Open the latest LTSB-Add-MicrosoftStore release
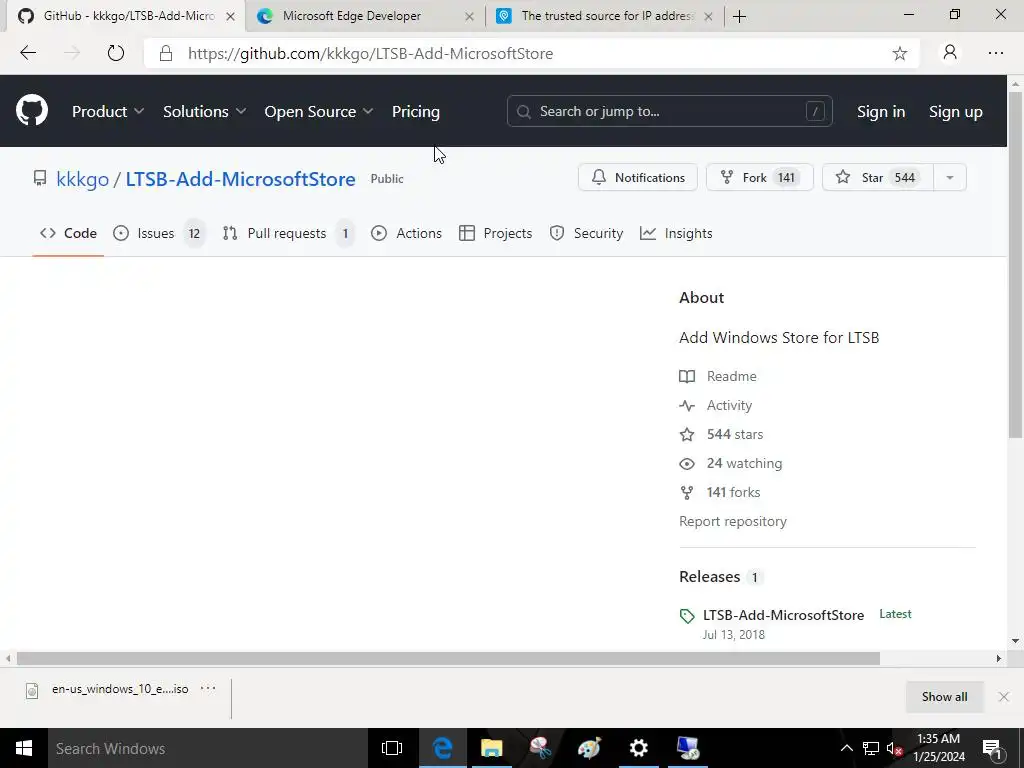 [783, 615]
